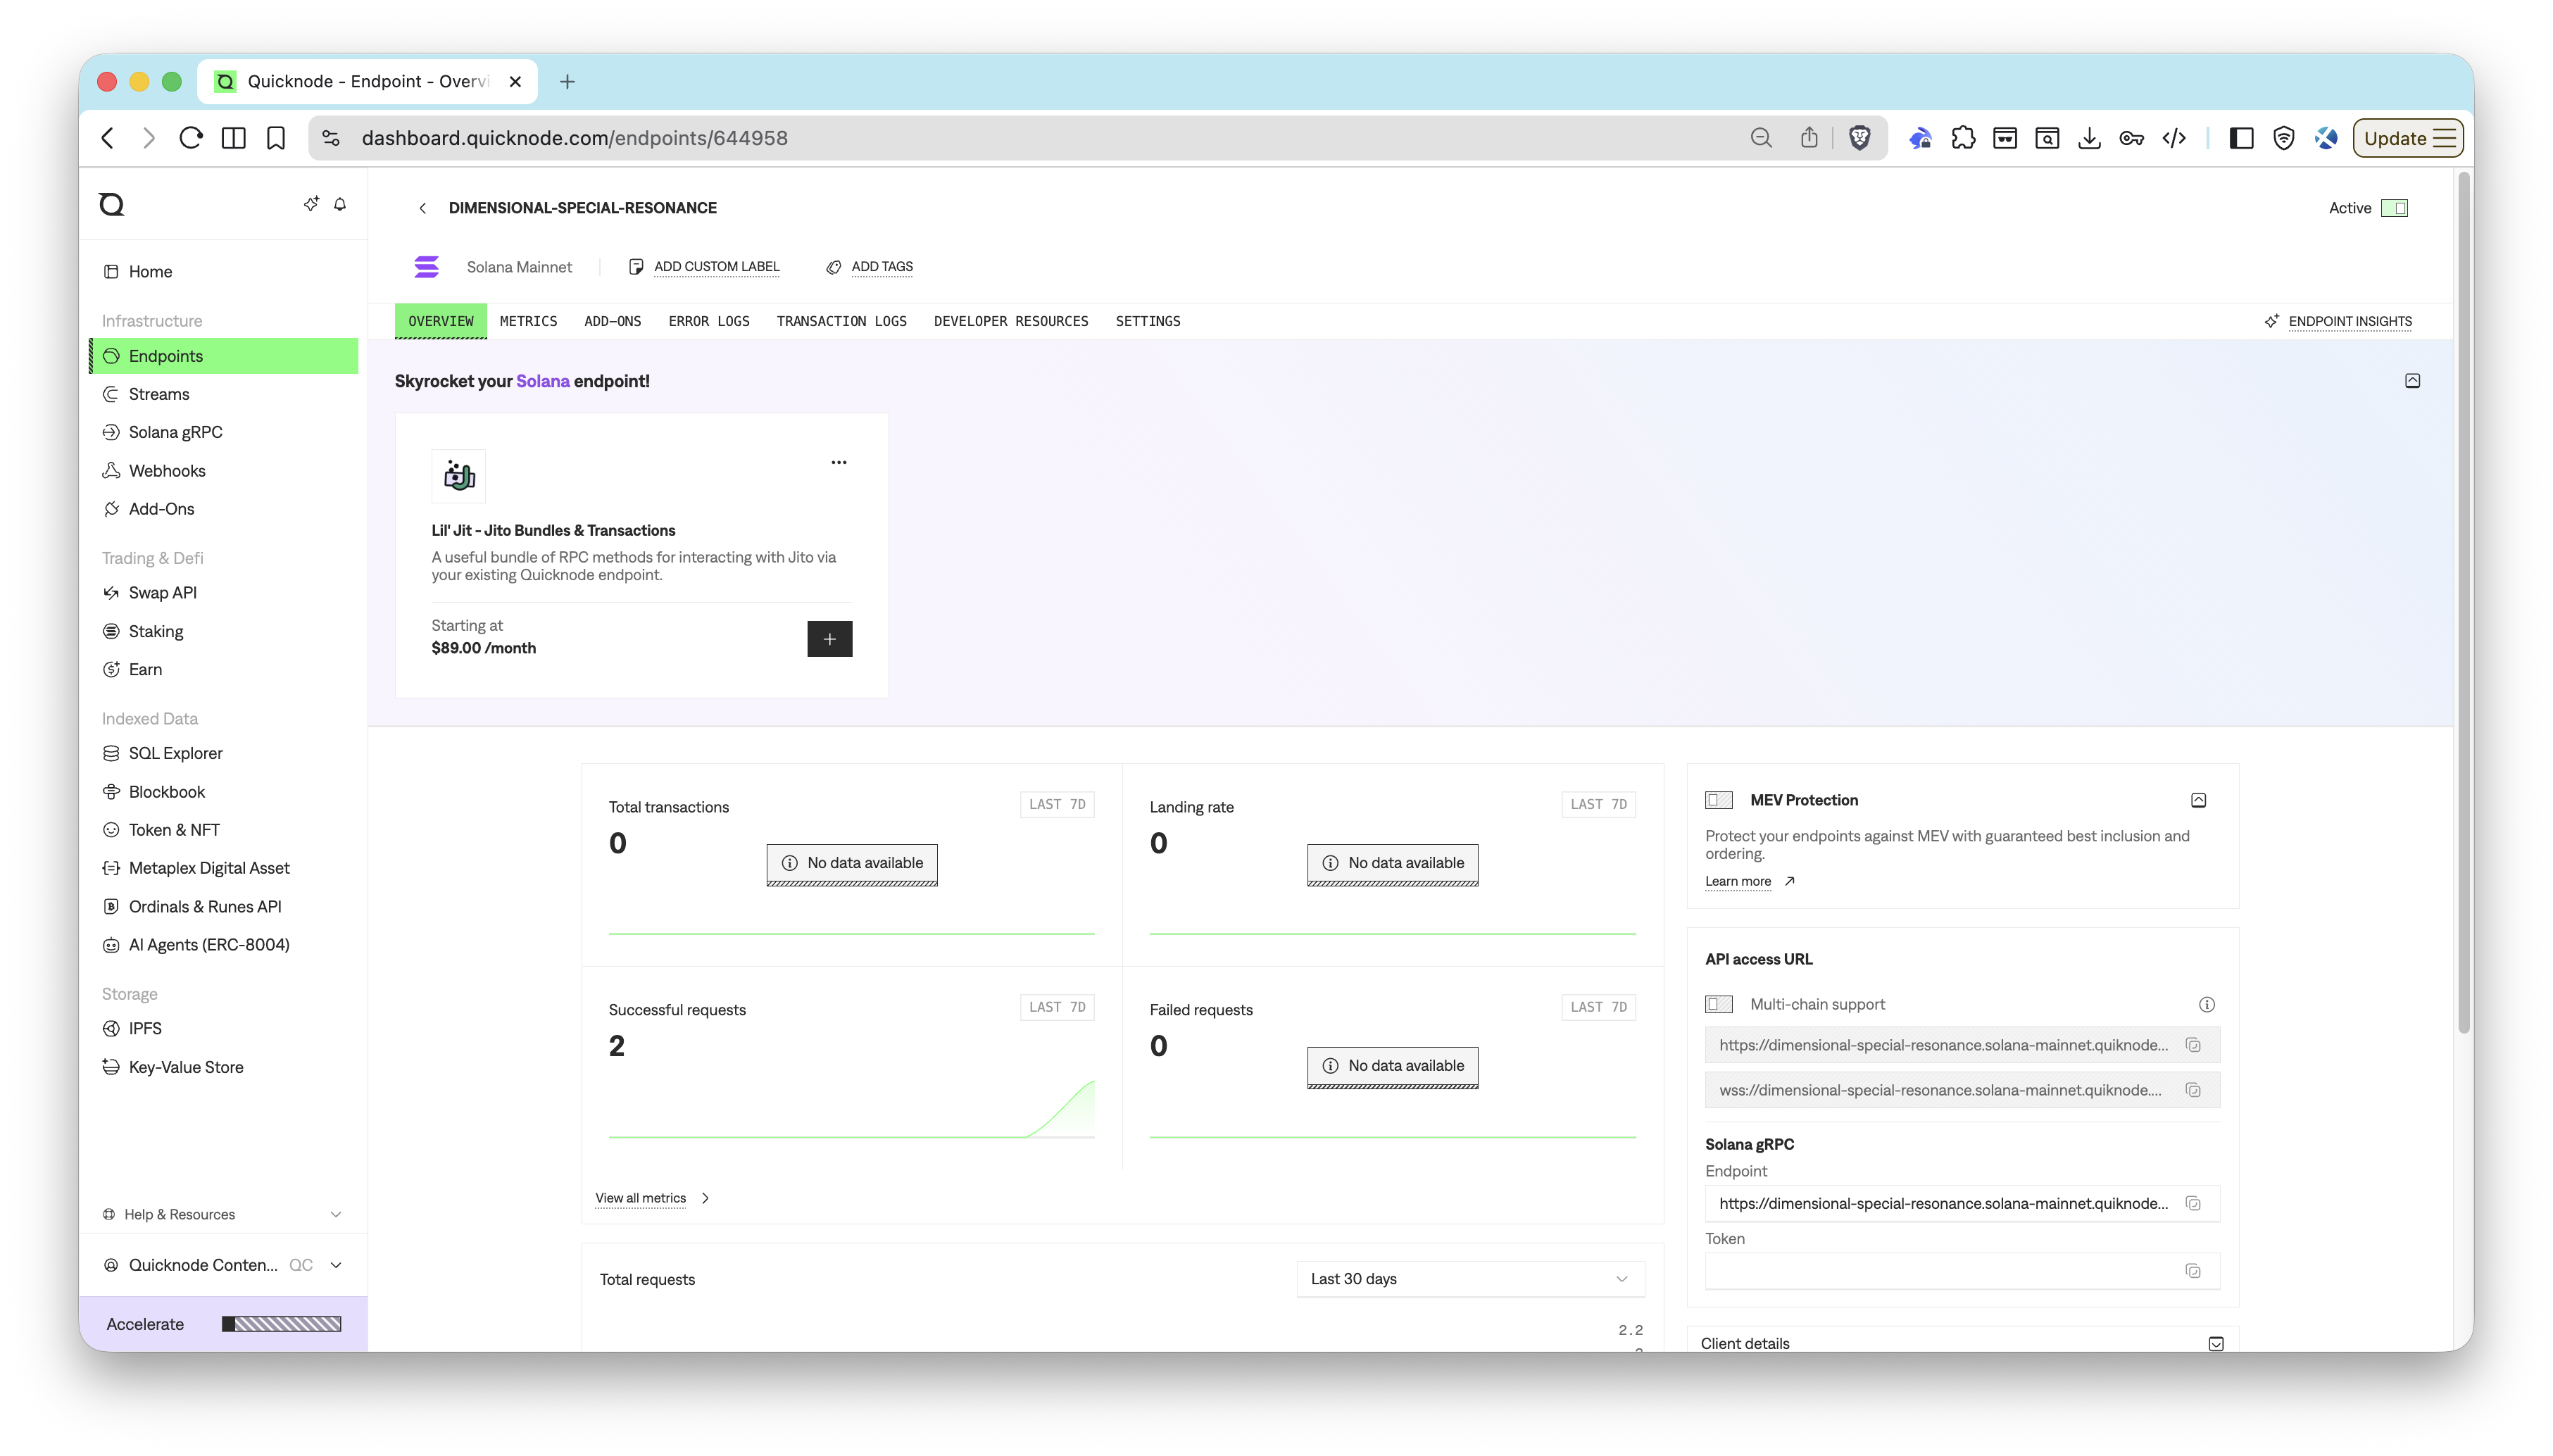
Task: Open the browser sidebar panel icon
Action: click(x=2241, y=138)
